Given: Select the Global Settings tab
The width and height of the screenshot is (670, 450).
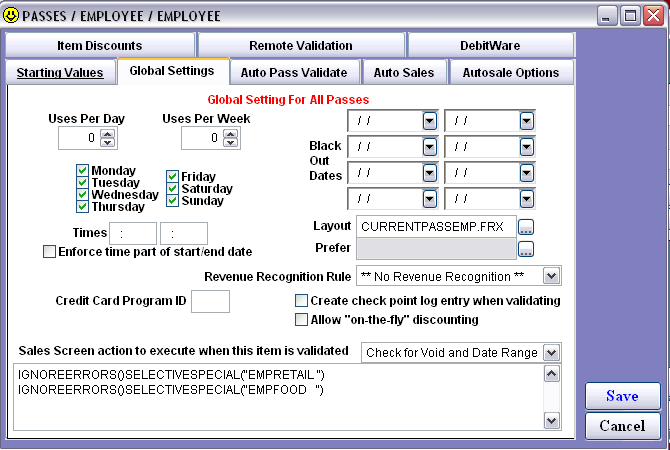Looking at the screenshot, I should click(x=172, y=71).
